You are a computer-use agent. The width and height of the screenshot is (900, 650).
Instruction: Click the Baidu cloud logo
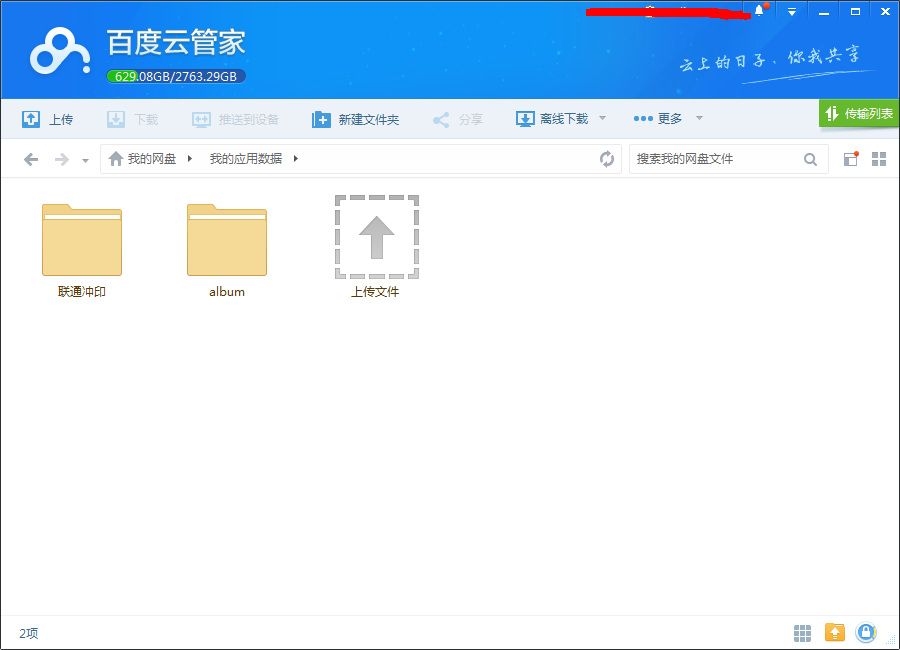point(60,51)
